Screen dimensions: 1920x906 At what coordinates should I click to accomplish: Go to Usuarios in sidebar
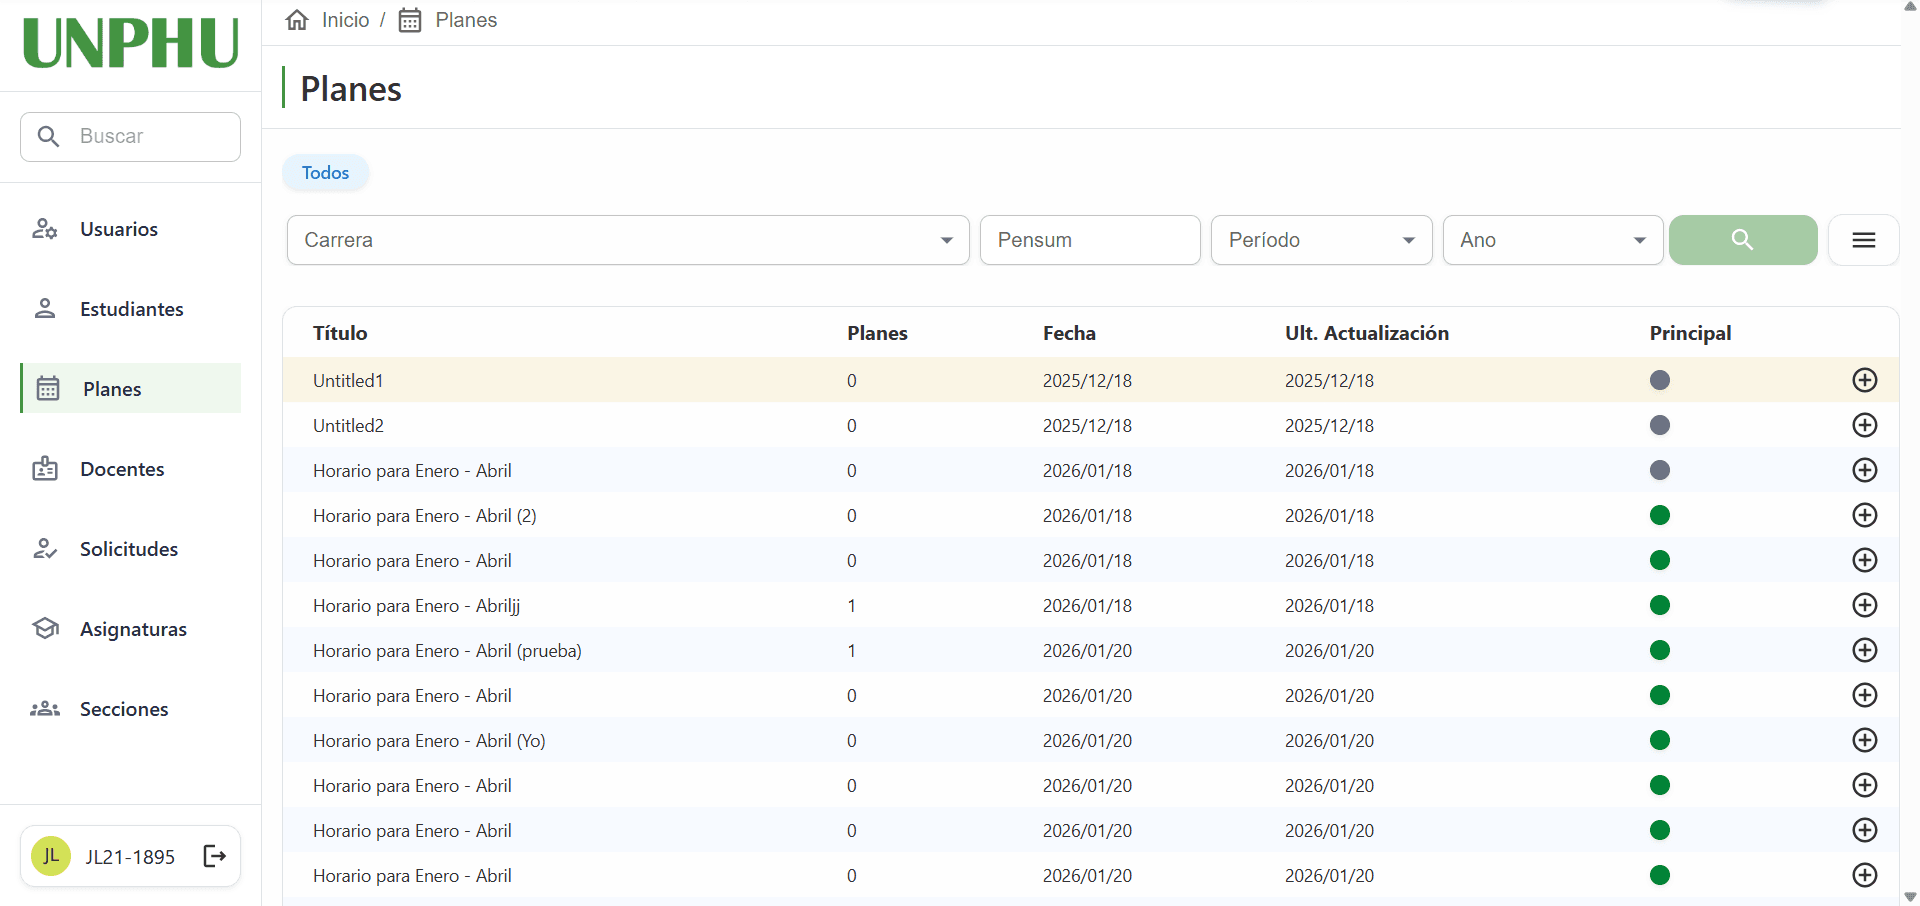(x=130, y=229)
